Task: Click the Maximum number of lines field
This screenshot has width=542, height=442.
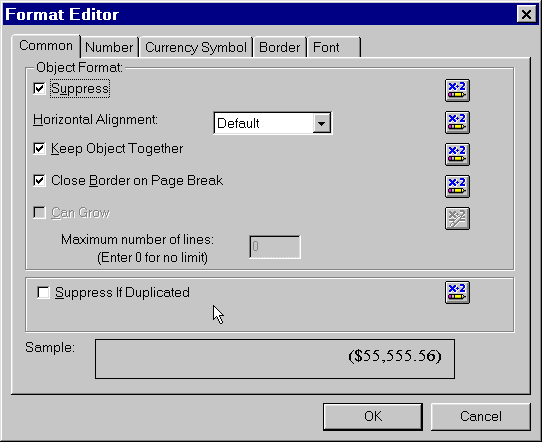Action: point(275,247)
